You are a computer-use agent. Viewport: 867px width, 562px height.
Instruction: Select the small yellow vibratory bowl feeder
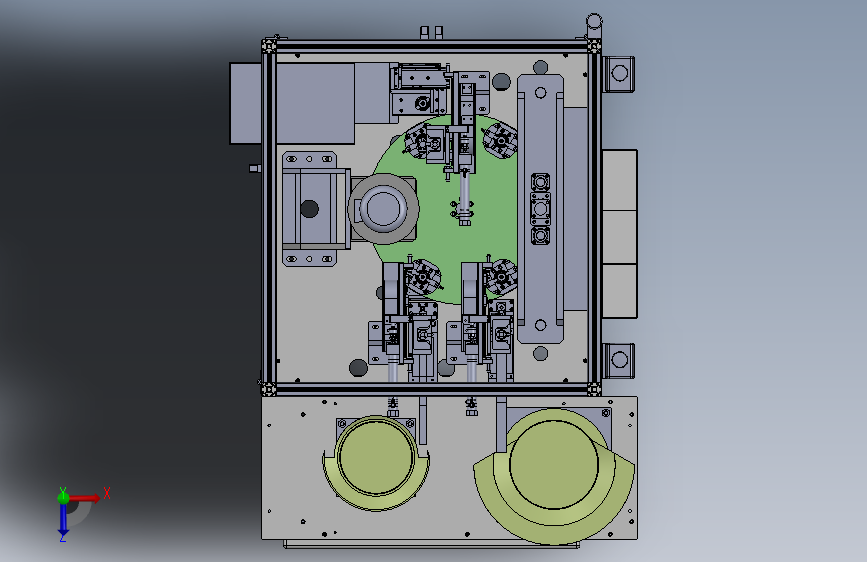[376, 464]
